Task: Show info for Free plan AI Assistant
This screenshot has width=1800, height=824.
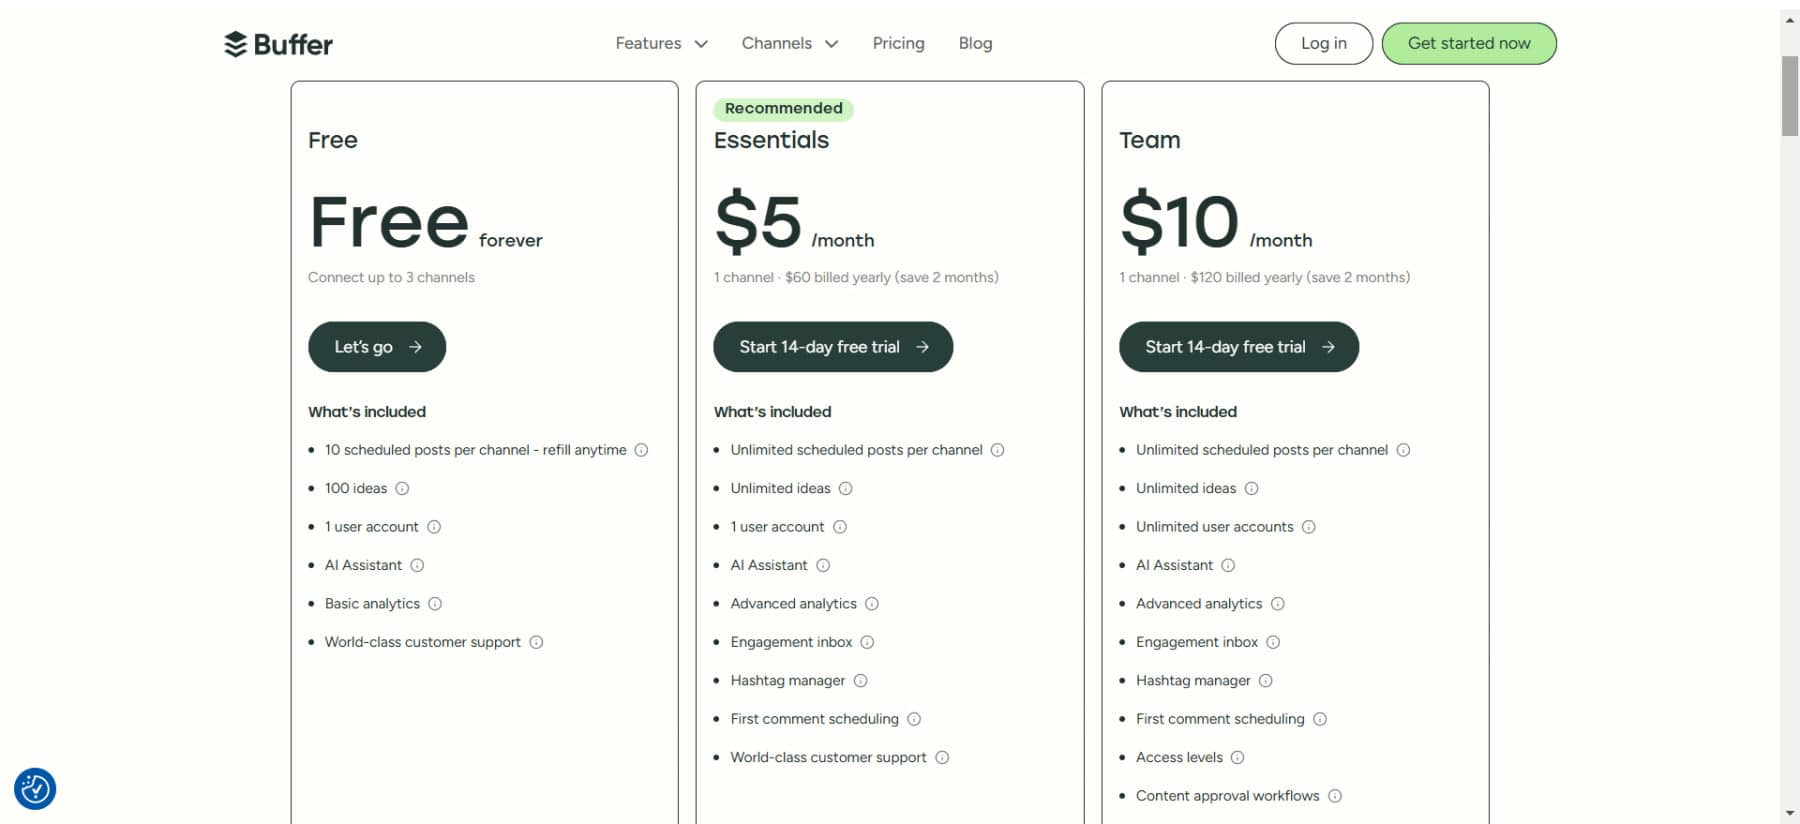Action: (418, 565)
